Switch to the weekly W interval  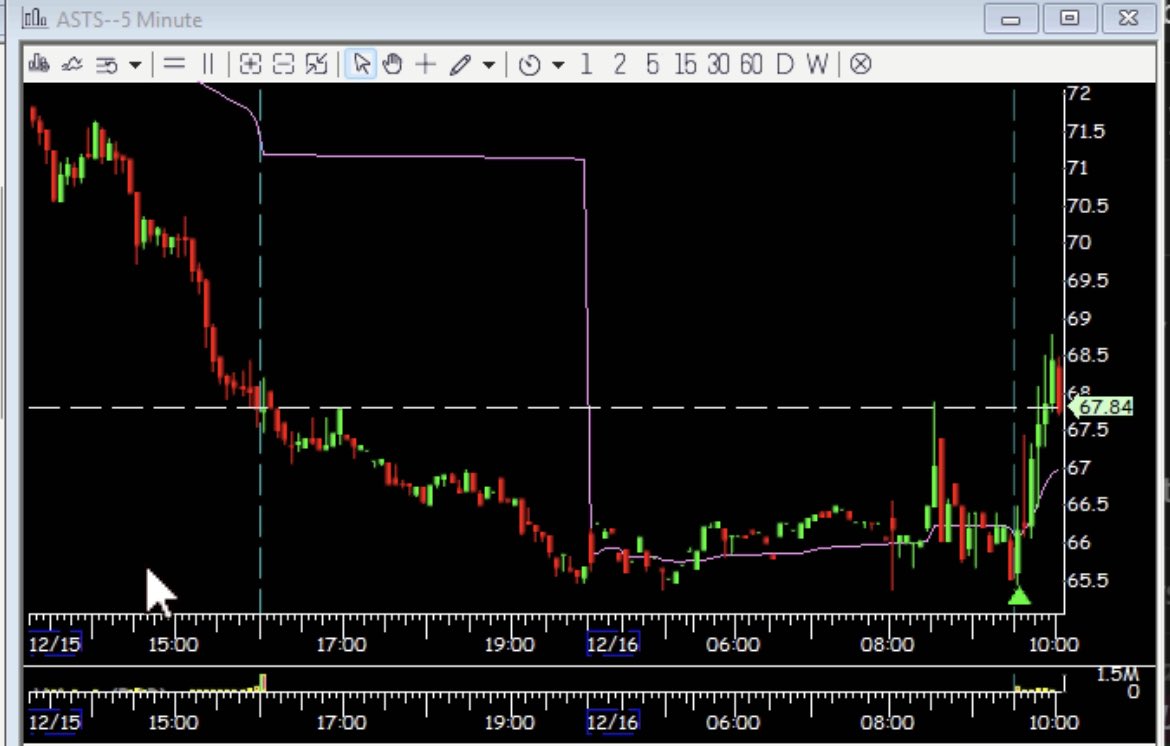817,65
